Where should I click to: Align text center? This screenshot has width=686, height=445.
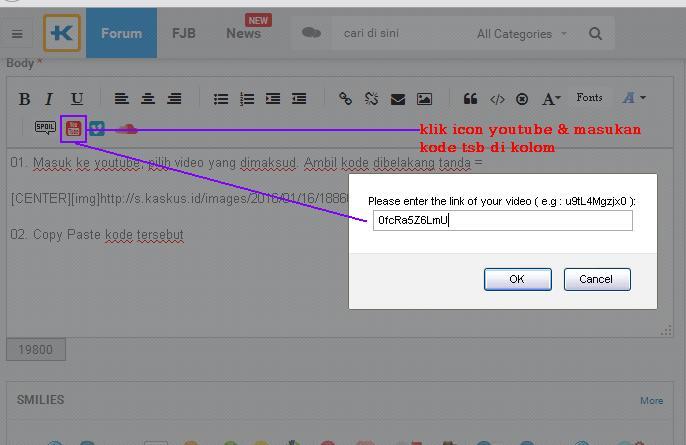point(148,99)
